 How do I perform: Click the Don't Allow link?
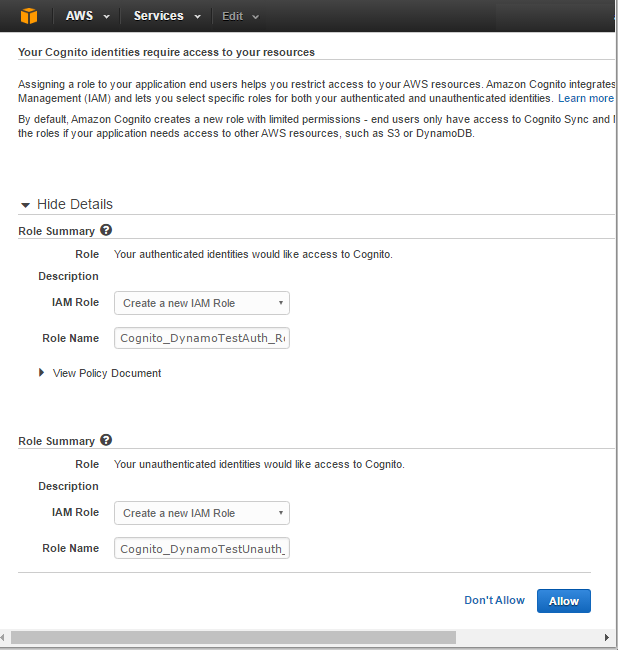[494, 600]
